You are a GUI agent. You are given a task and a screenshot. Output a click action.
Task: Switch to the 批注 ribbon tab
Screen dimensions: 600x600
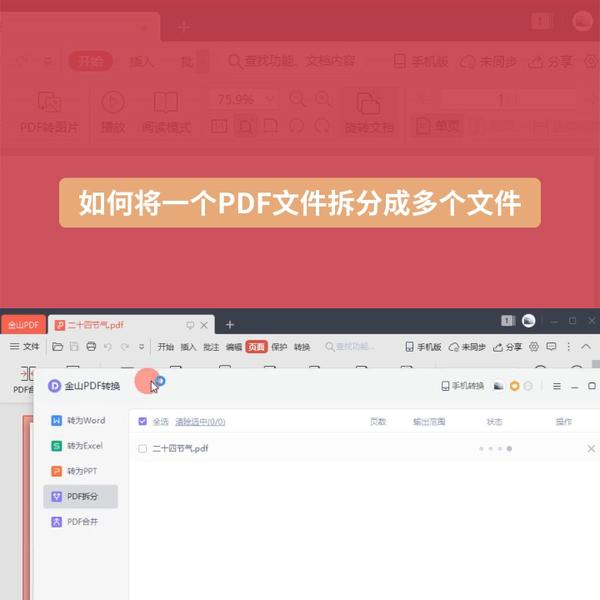coord(211,347)
